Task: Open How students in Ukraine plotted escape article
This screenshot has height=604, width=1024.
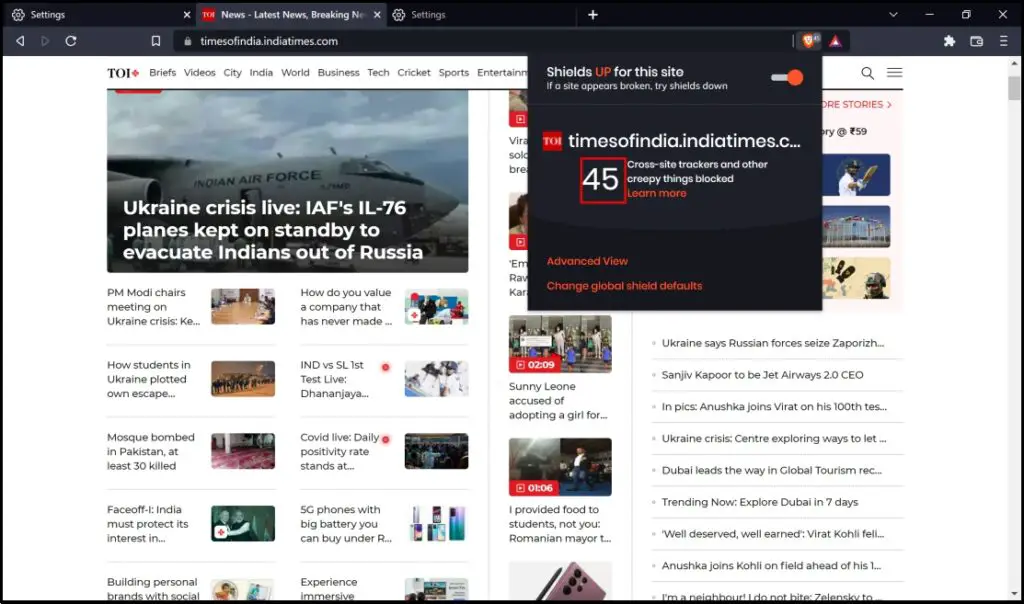Action: pos(149,379)
